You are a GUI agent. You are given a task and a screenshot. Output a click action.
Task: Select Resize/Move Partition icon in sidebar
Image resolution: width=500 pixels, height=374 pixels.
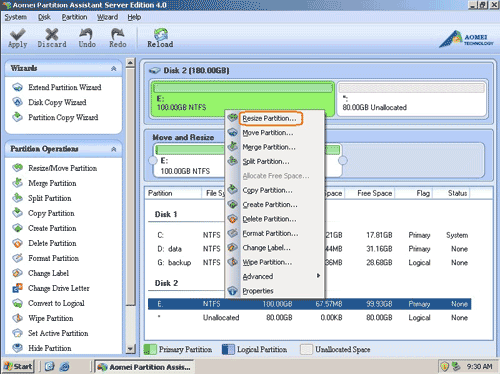pyautogui.click(x=17, y=168)
